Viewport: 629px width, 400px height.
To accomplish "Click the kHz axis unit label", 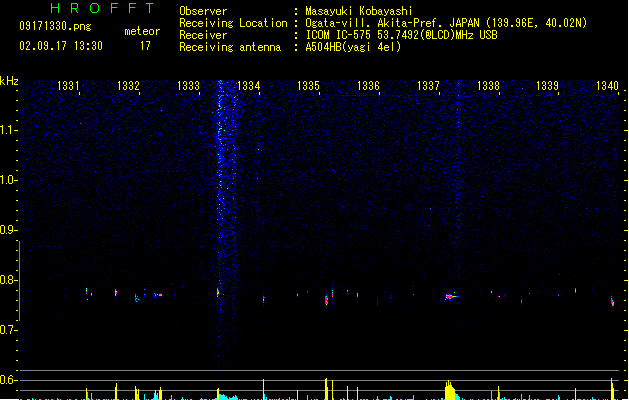I will tap(9, 81).
